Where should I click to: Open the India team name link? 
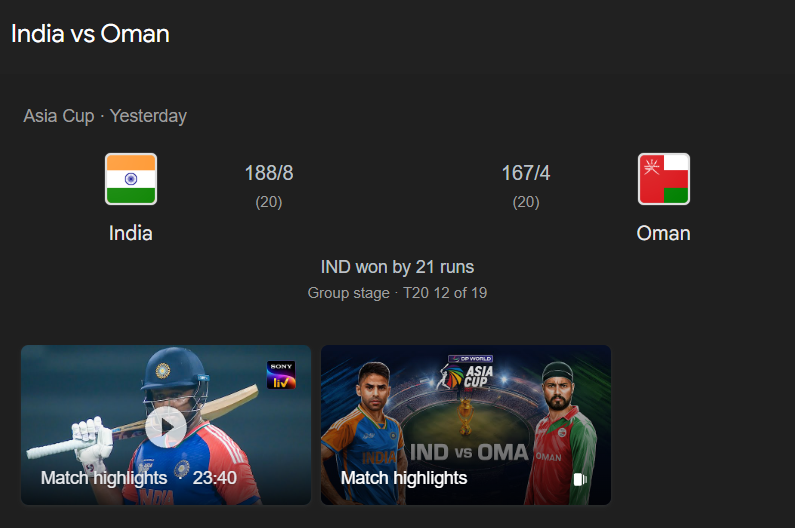131,233
